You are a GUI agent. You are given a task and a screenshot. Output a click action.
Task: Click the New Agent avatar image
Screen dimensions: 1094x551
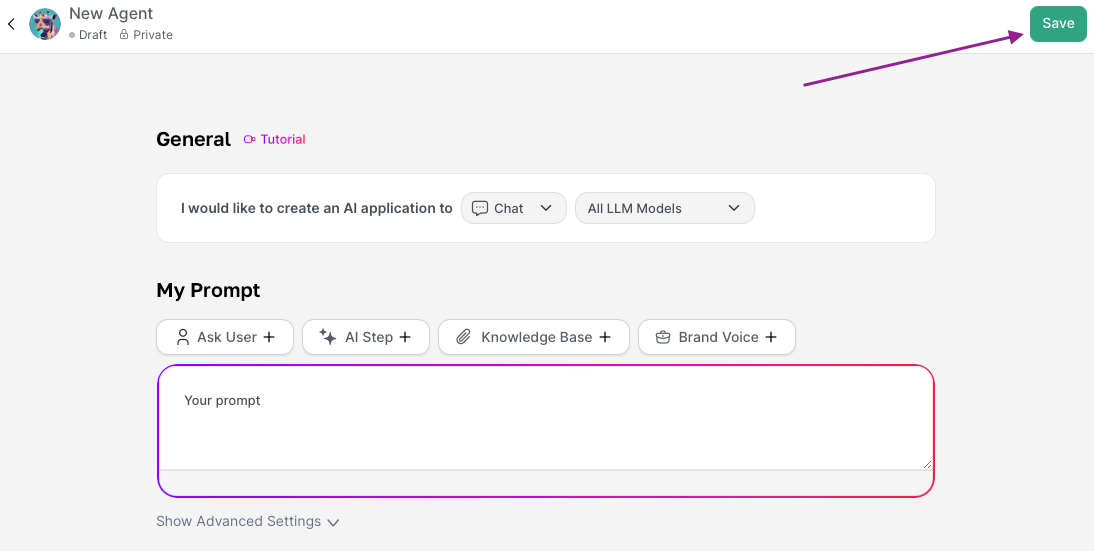pyautogui.click(x=45, y=24)
